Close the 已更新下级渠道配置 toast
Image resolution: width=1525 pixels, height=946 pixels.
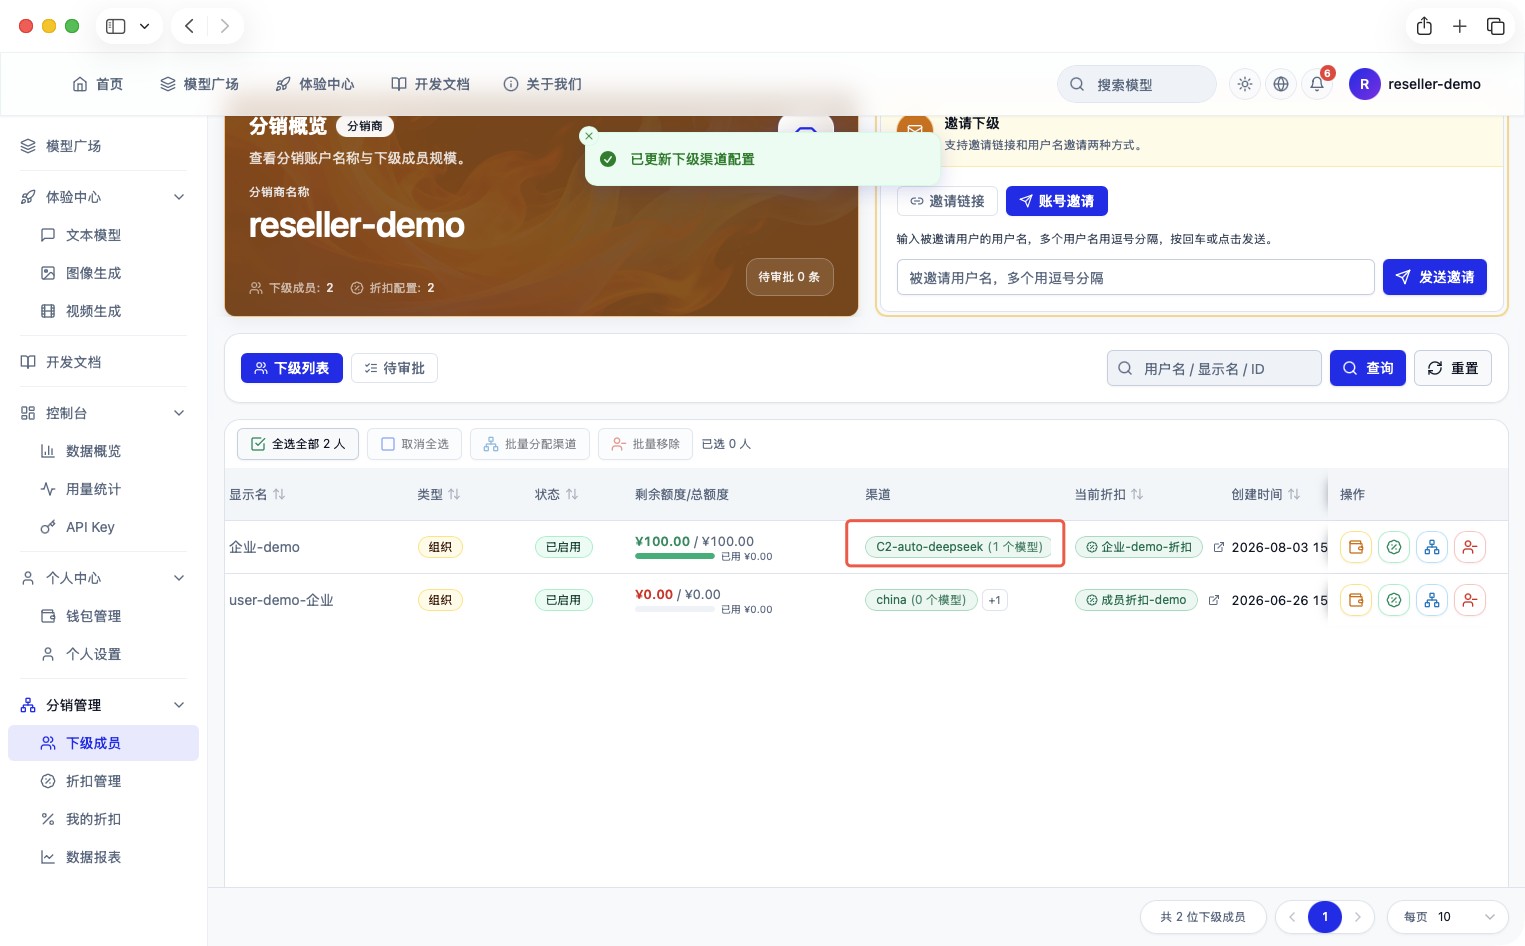coord(589,135)
